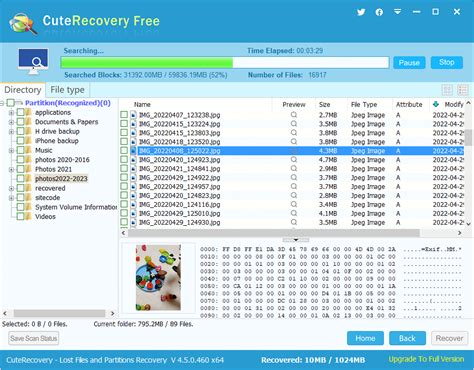Check the Videos folder checkbox

tap(20, 217)
